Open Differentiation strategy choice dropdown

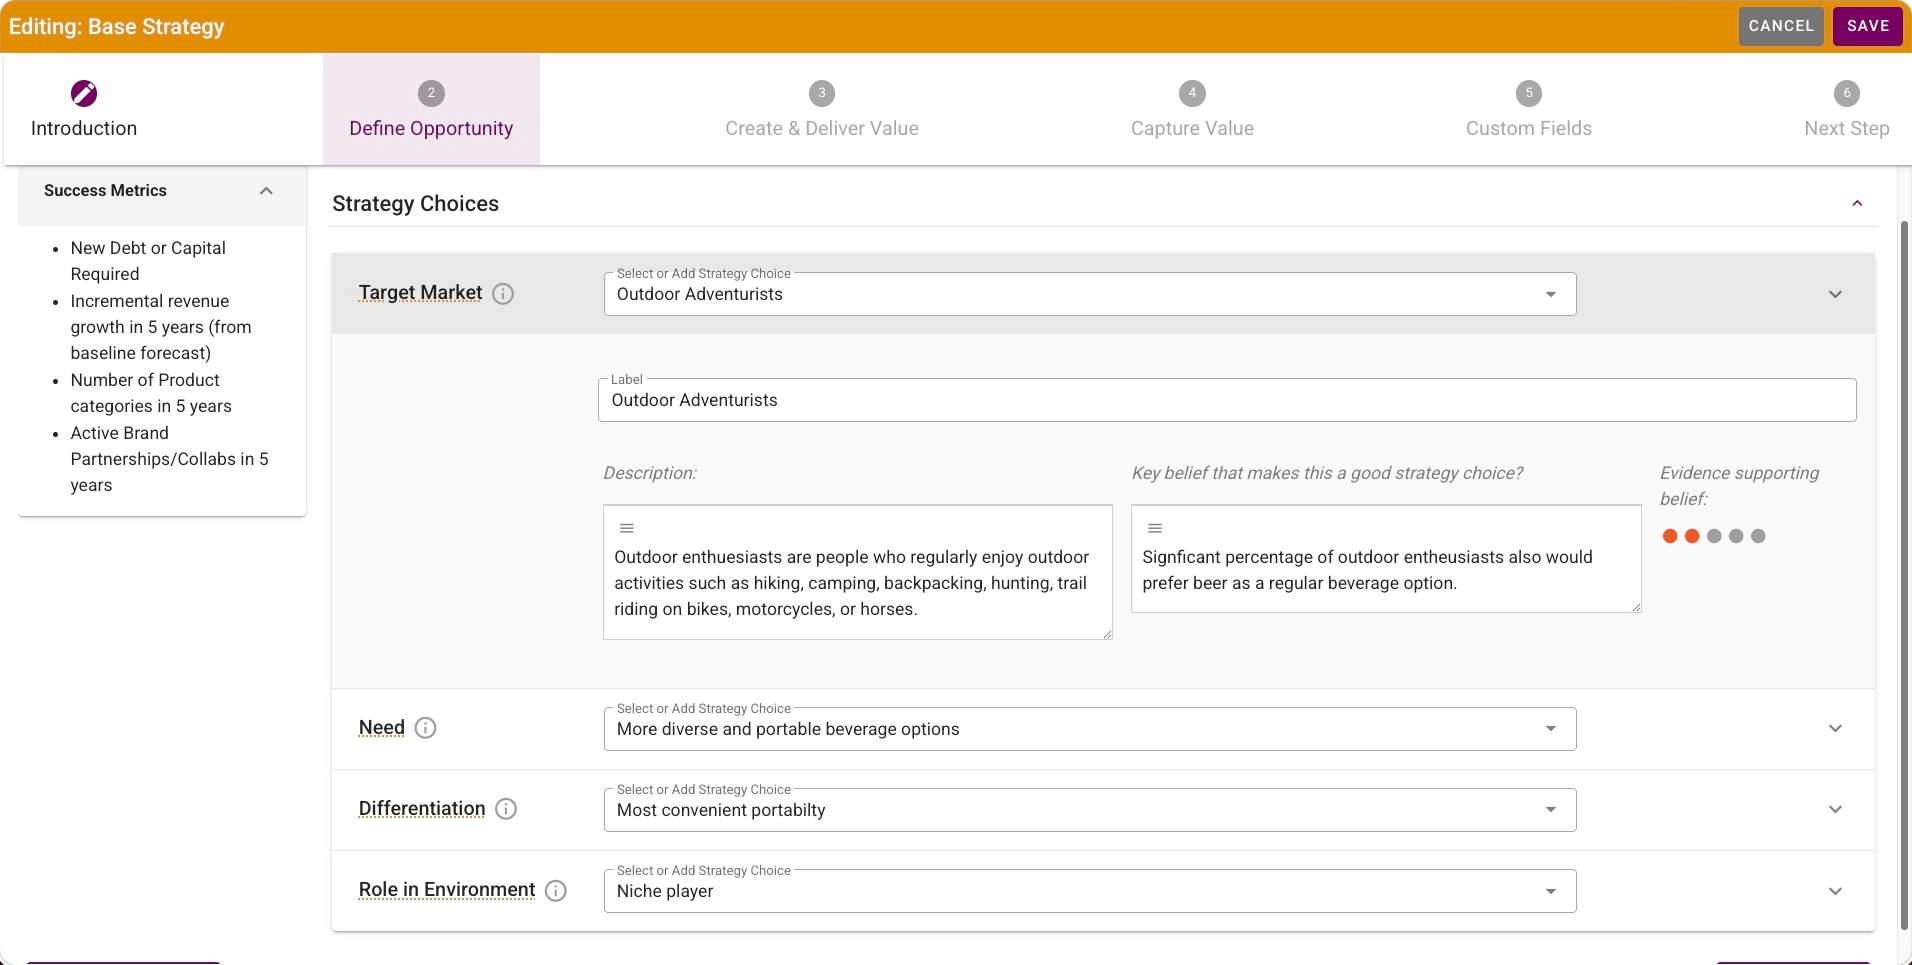1090,810
